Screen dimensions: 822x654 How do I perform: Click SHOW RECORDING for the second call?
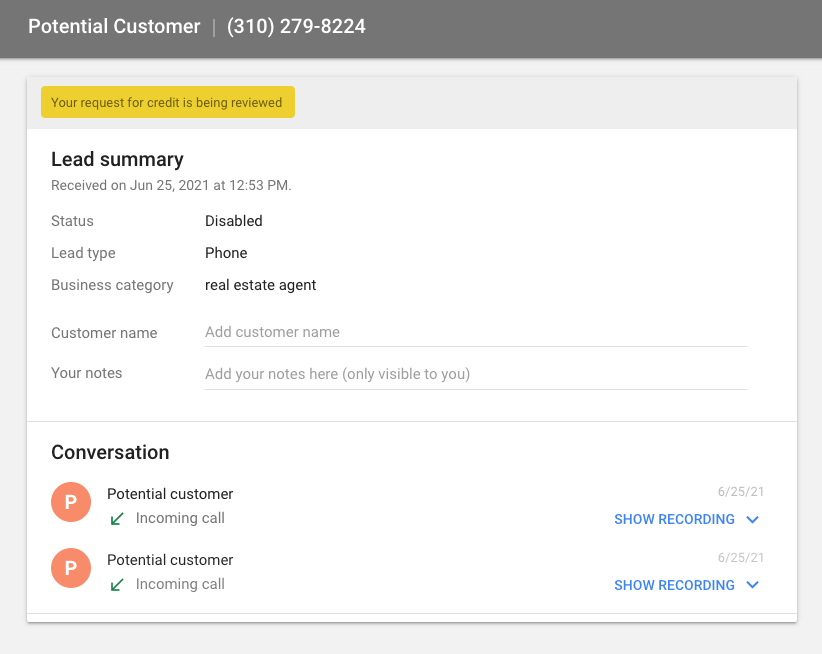click(x=674, y=586)
